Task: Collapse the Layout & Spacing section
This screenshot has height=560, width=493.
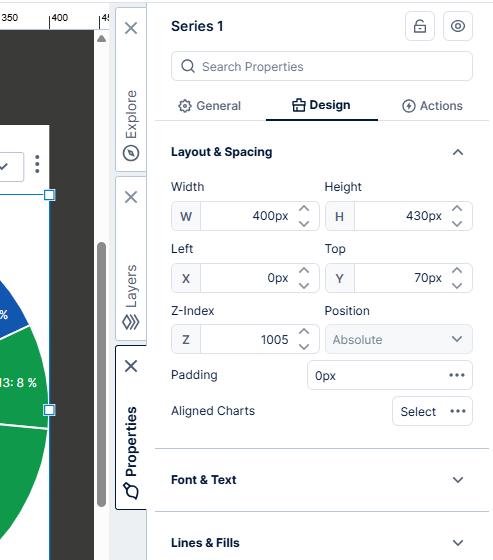Action: point(458,152)
